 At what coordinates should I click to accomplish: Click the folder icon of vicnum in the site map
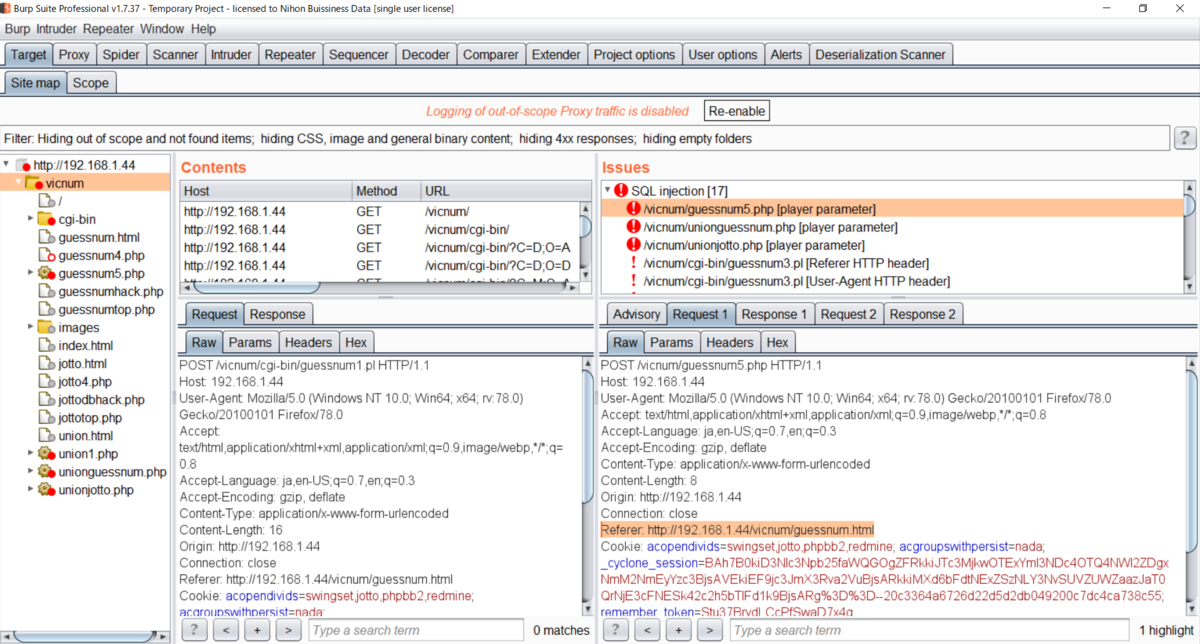34,183
